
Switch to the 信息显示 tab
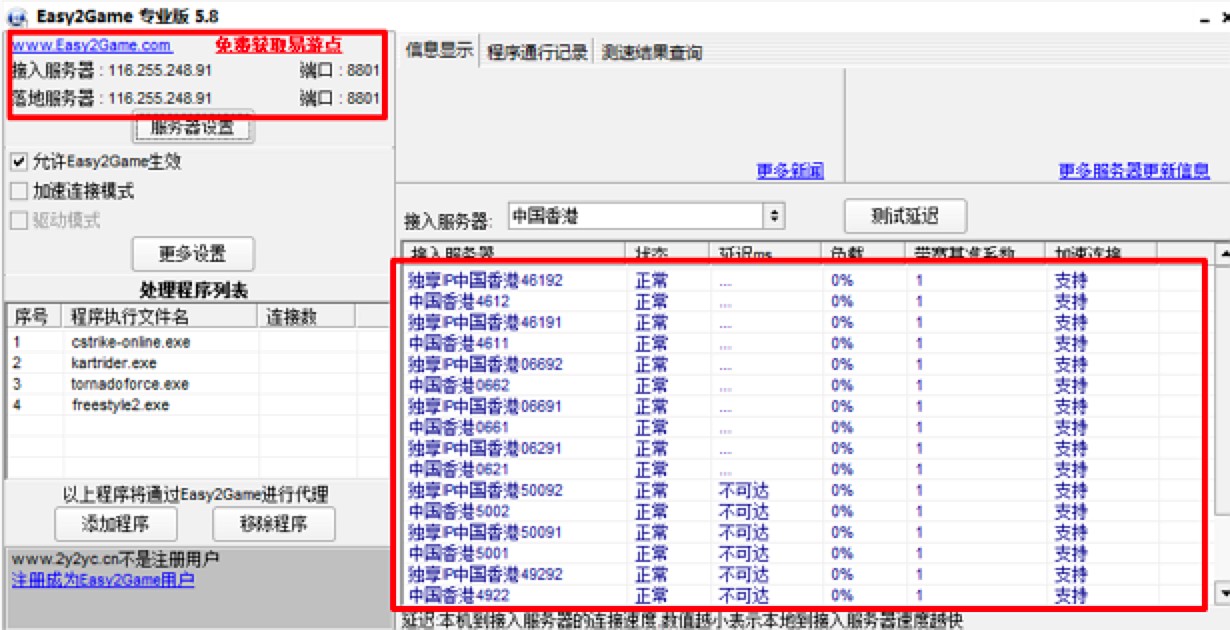439,51
